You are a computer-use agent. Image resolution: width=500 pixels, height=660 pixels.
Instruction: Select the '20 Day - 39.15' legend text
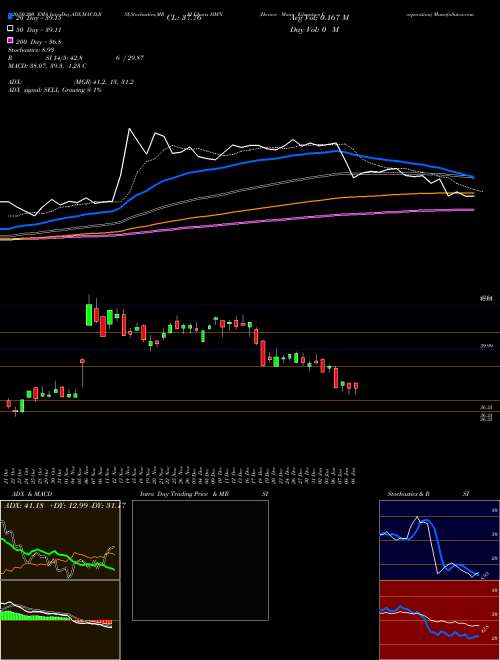click(x=38, y=18)
